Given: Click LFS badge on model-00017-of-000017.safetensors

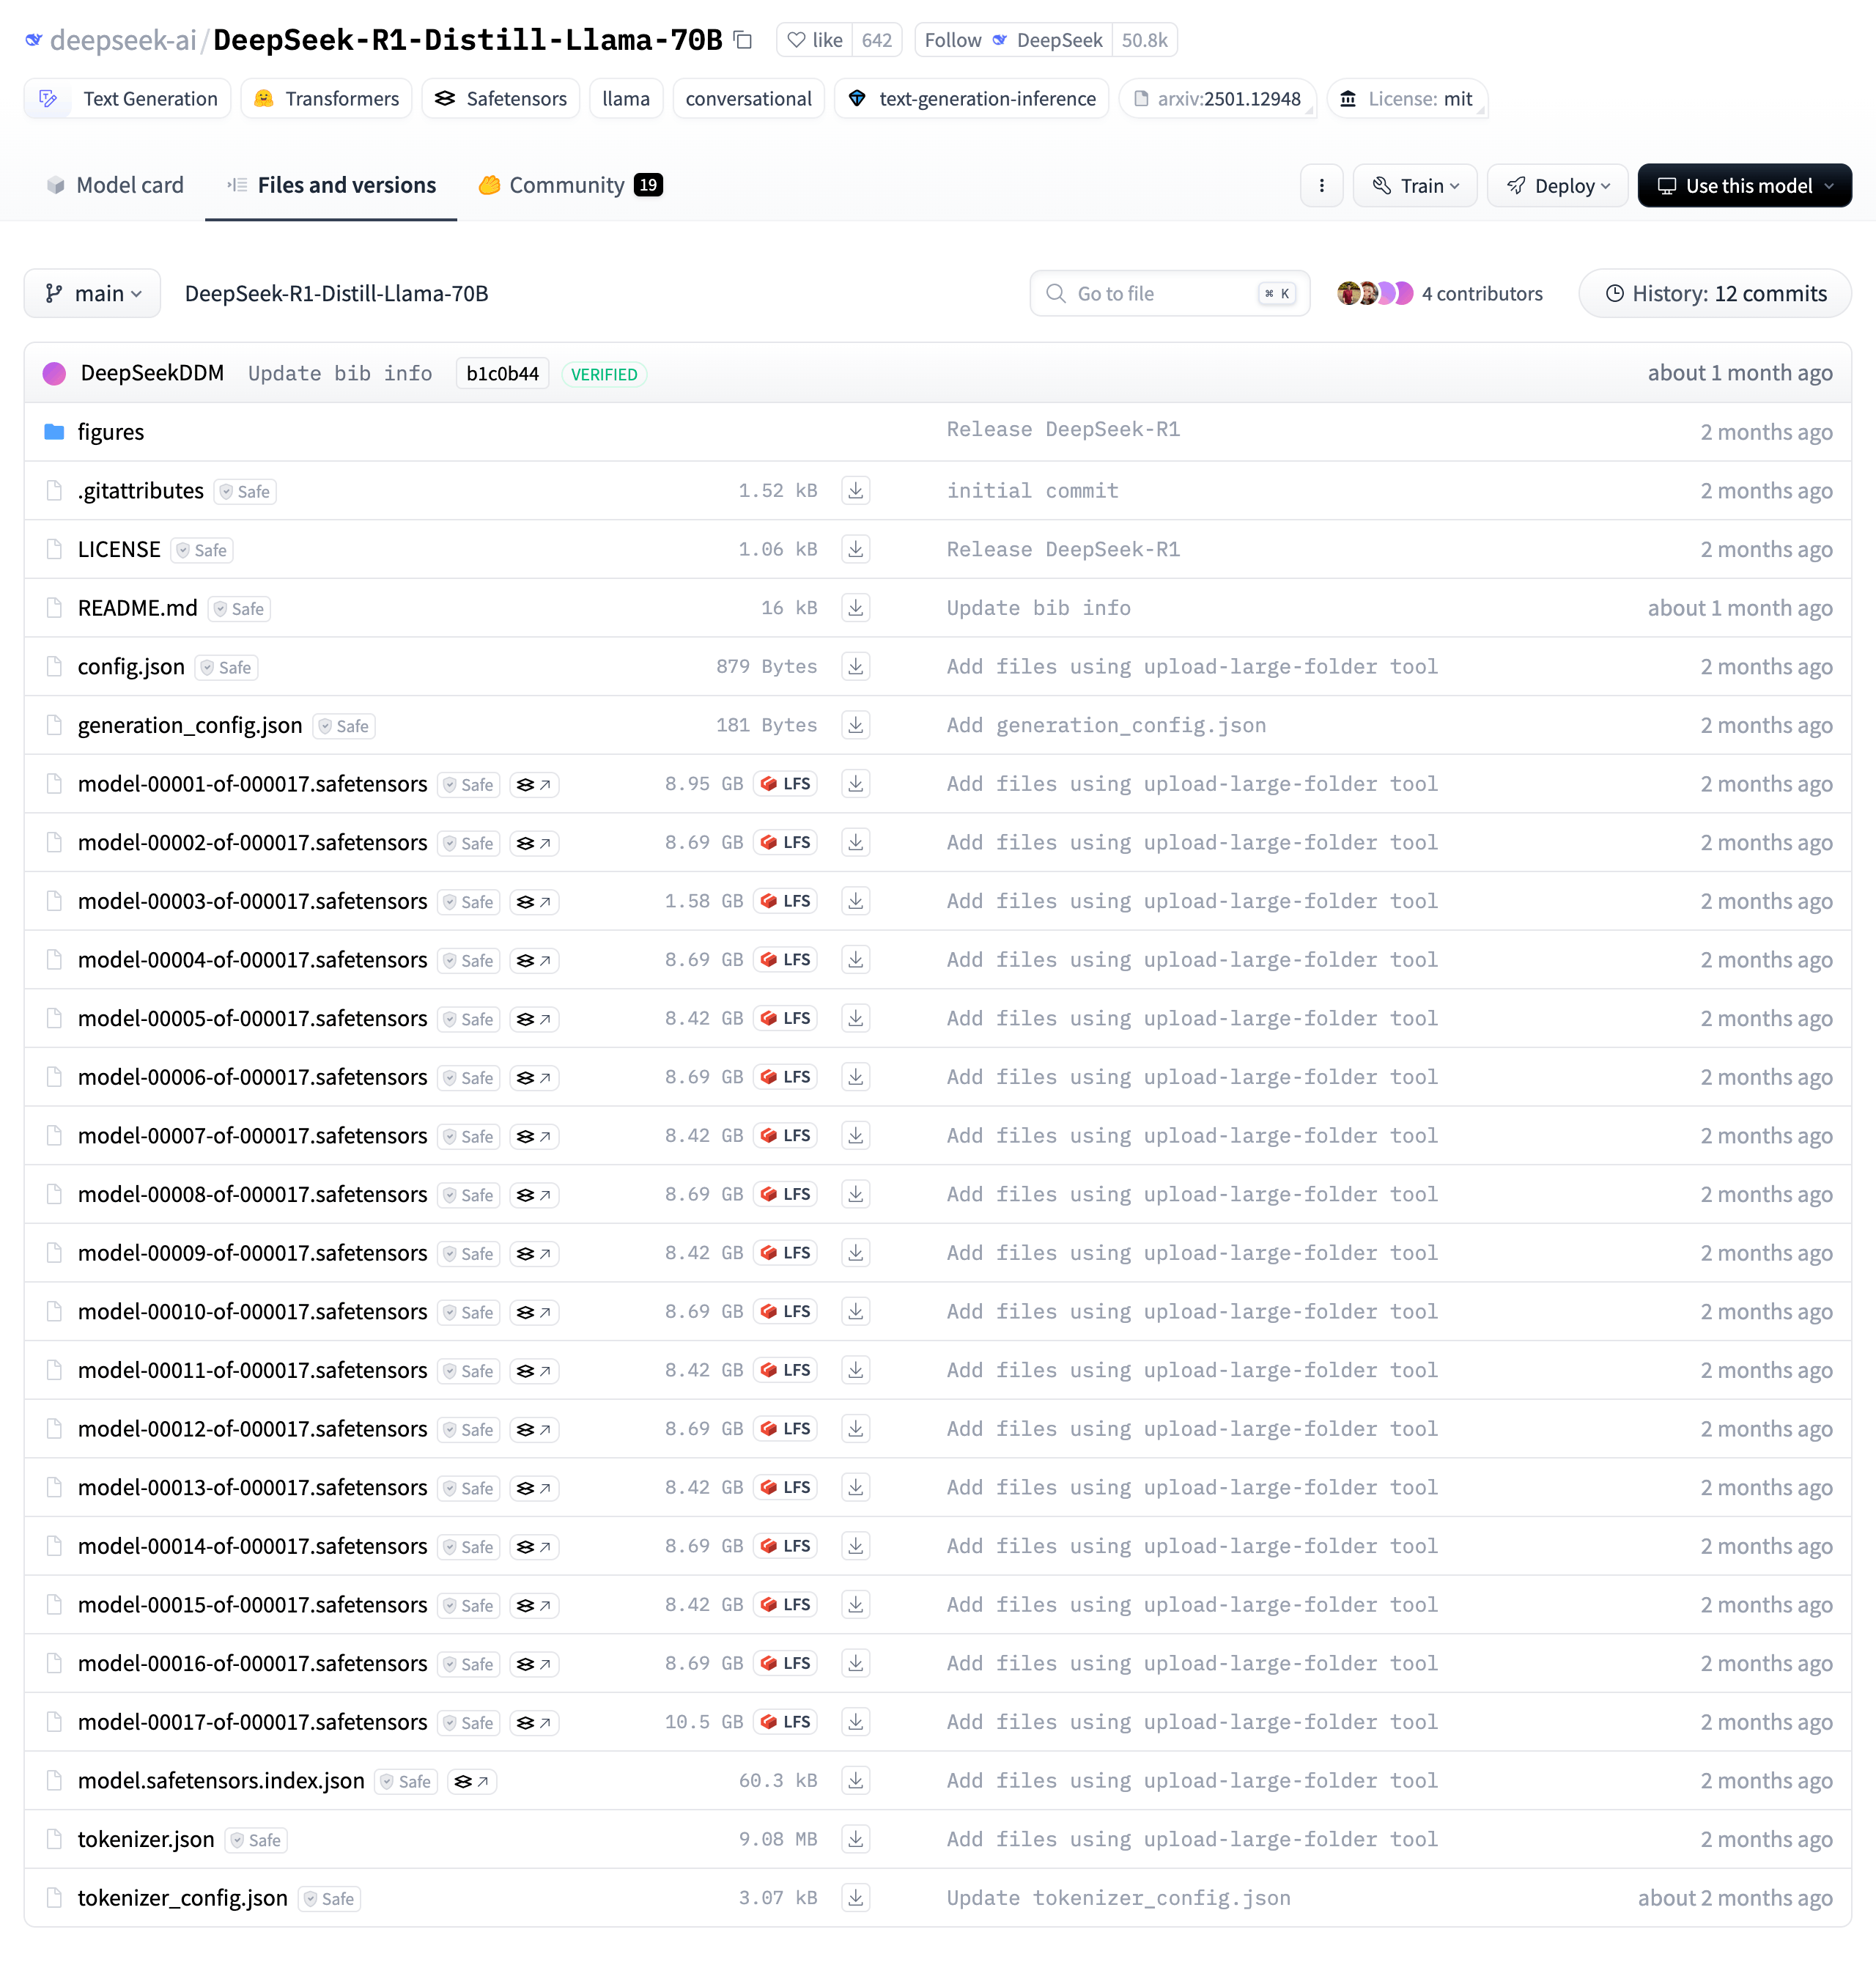Looking at the screenshot, I should click(x=785, y=1721).
